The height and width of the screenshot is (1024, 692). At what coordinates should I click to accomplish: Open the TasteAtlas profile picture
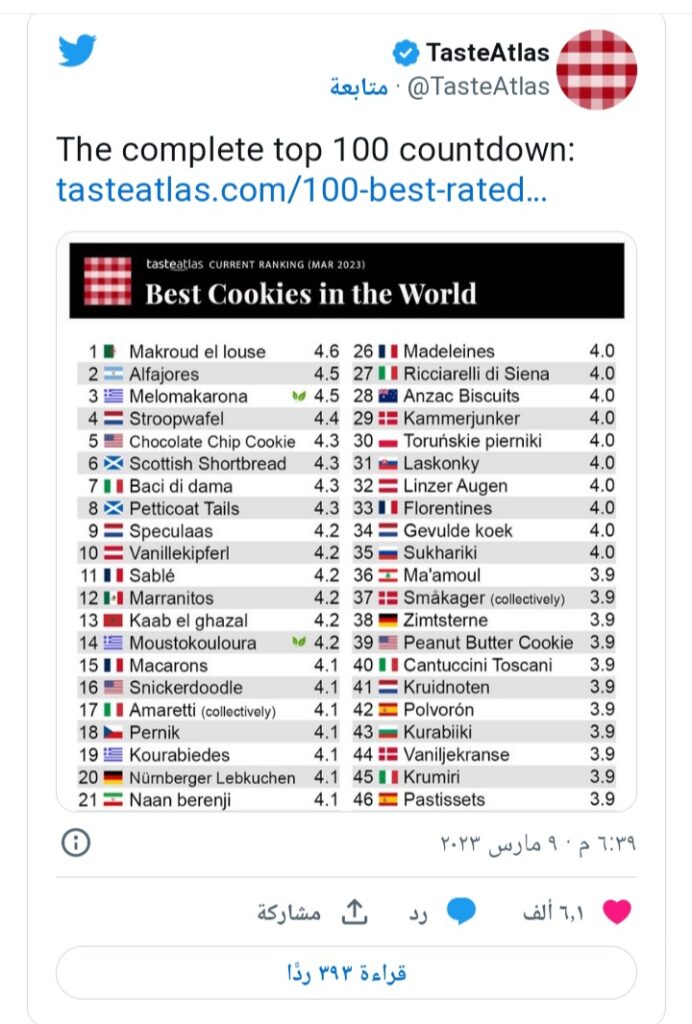596,69
